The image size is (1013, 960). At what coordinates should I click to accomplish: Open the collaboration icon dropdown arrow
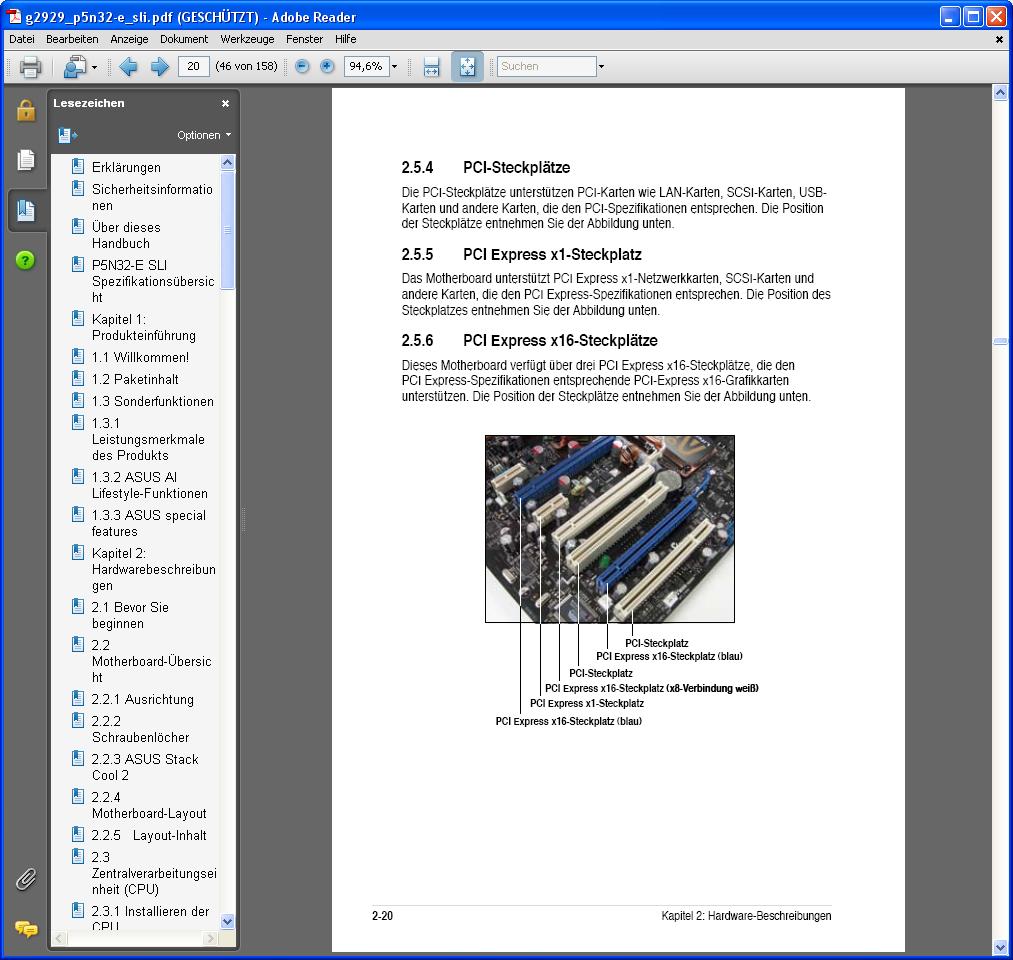(x=94, y=67)
